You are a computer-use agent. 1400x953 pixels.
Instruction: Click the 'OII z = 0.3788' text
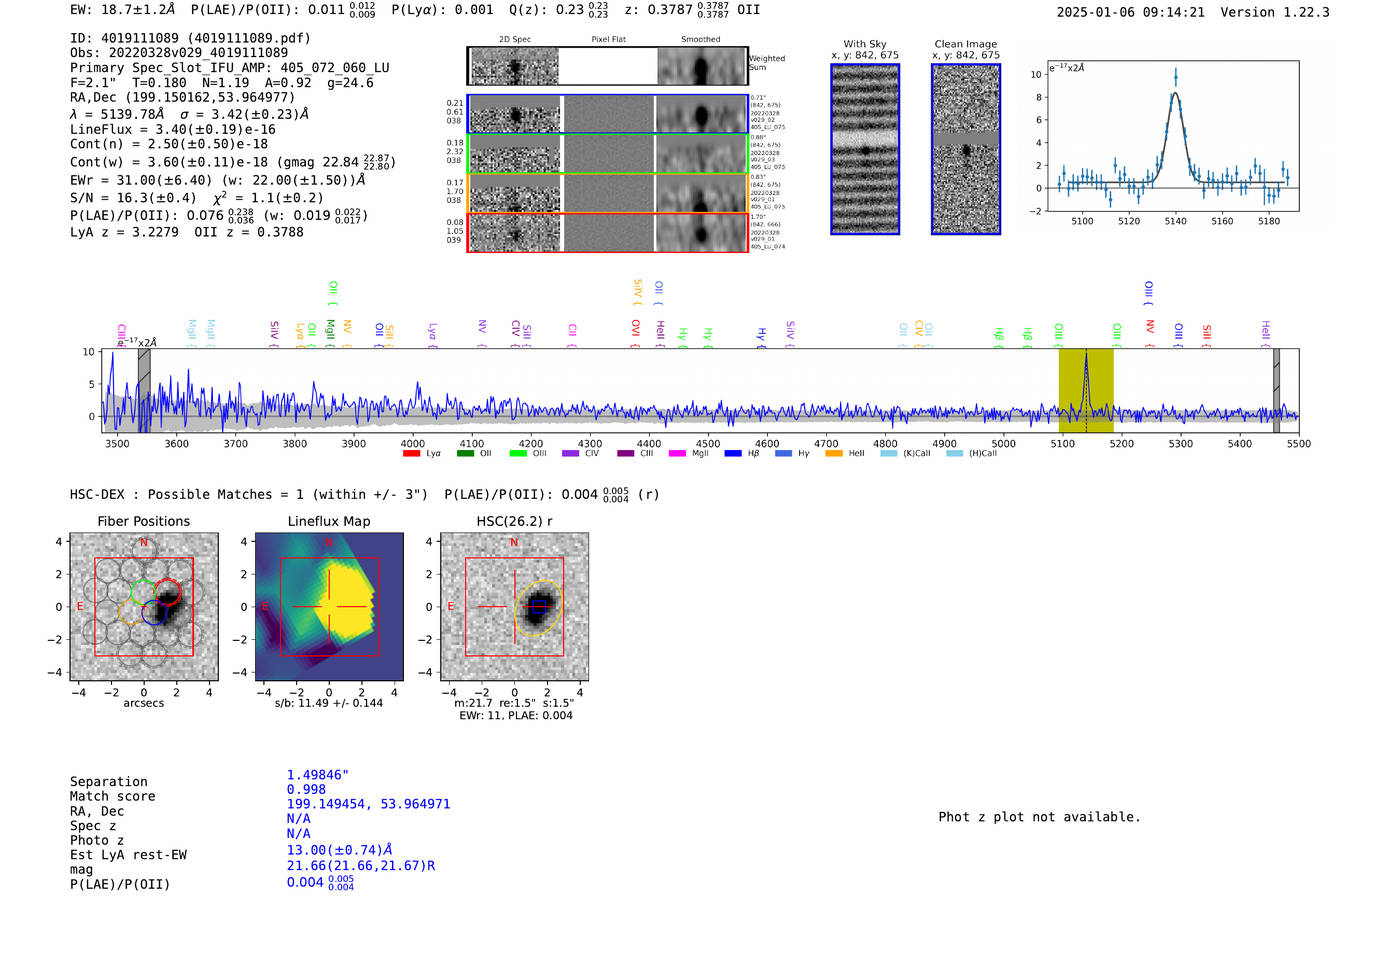249,232
